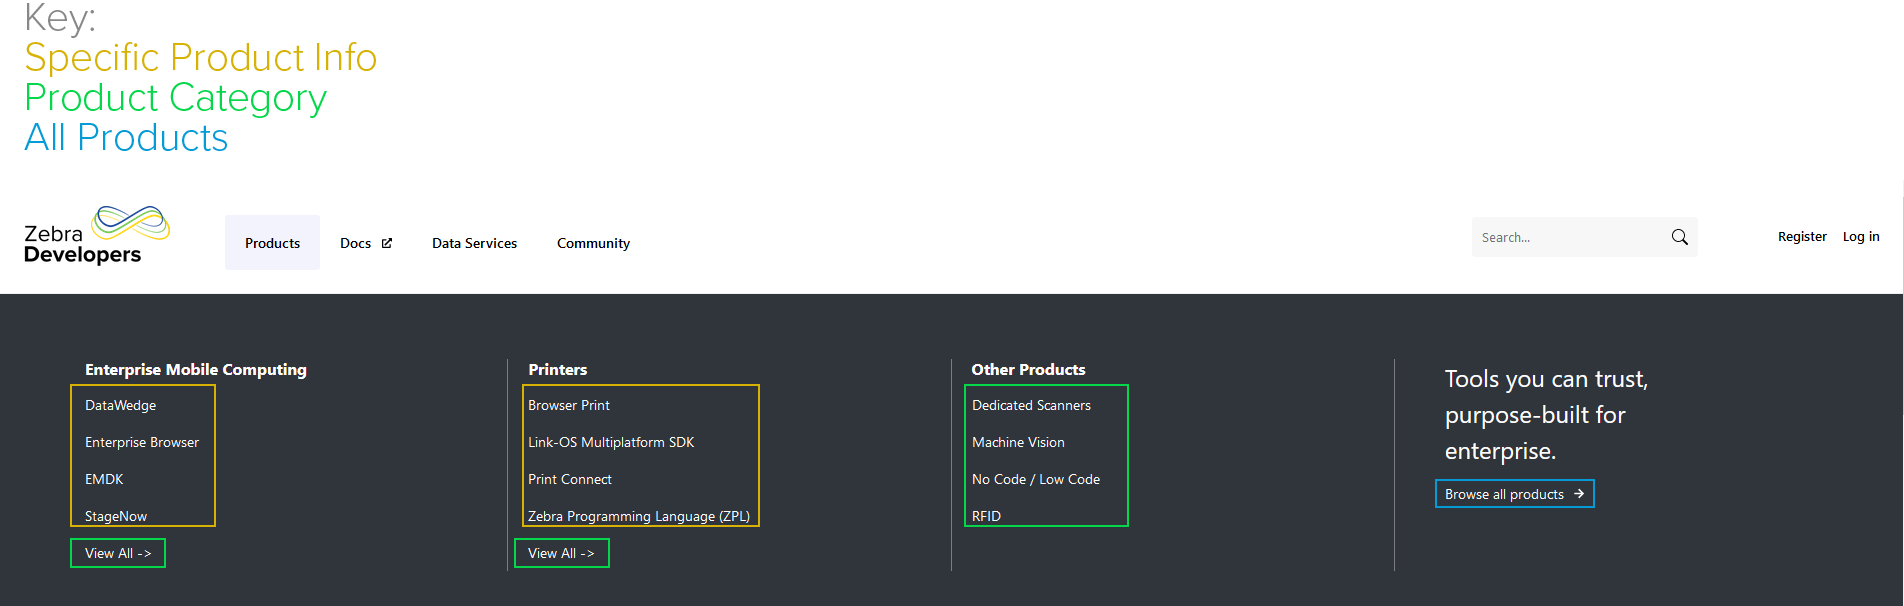Open the Print Connect link

pos(570,479)
